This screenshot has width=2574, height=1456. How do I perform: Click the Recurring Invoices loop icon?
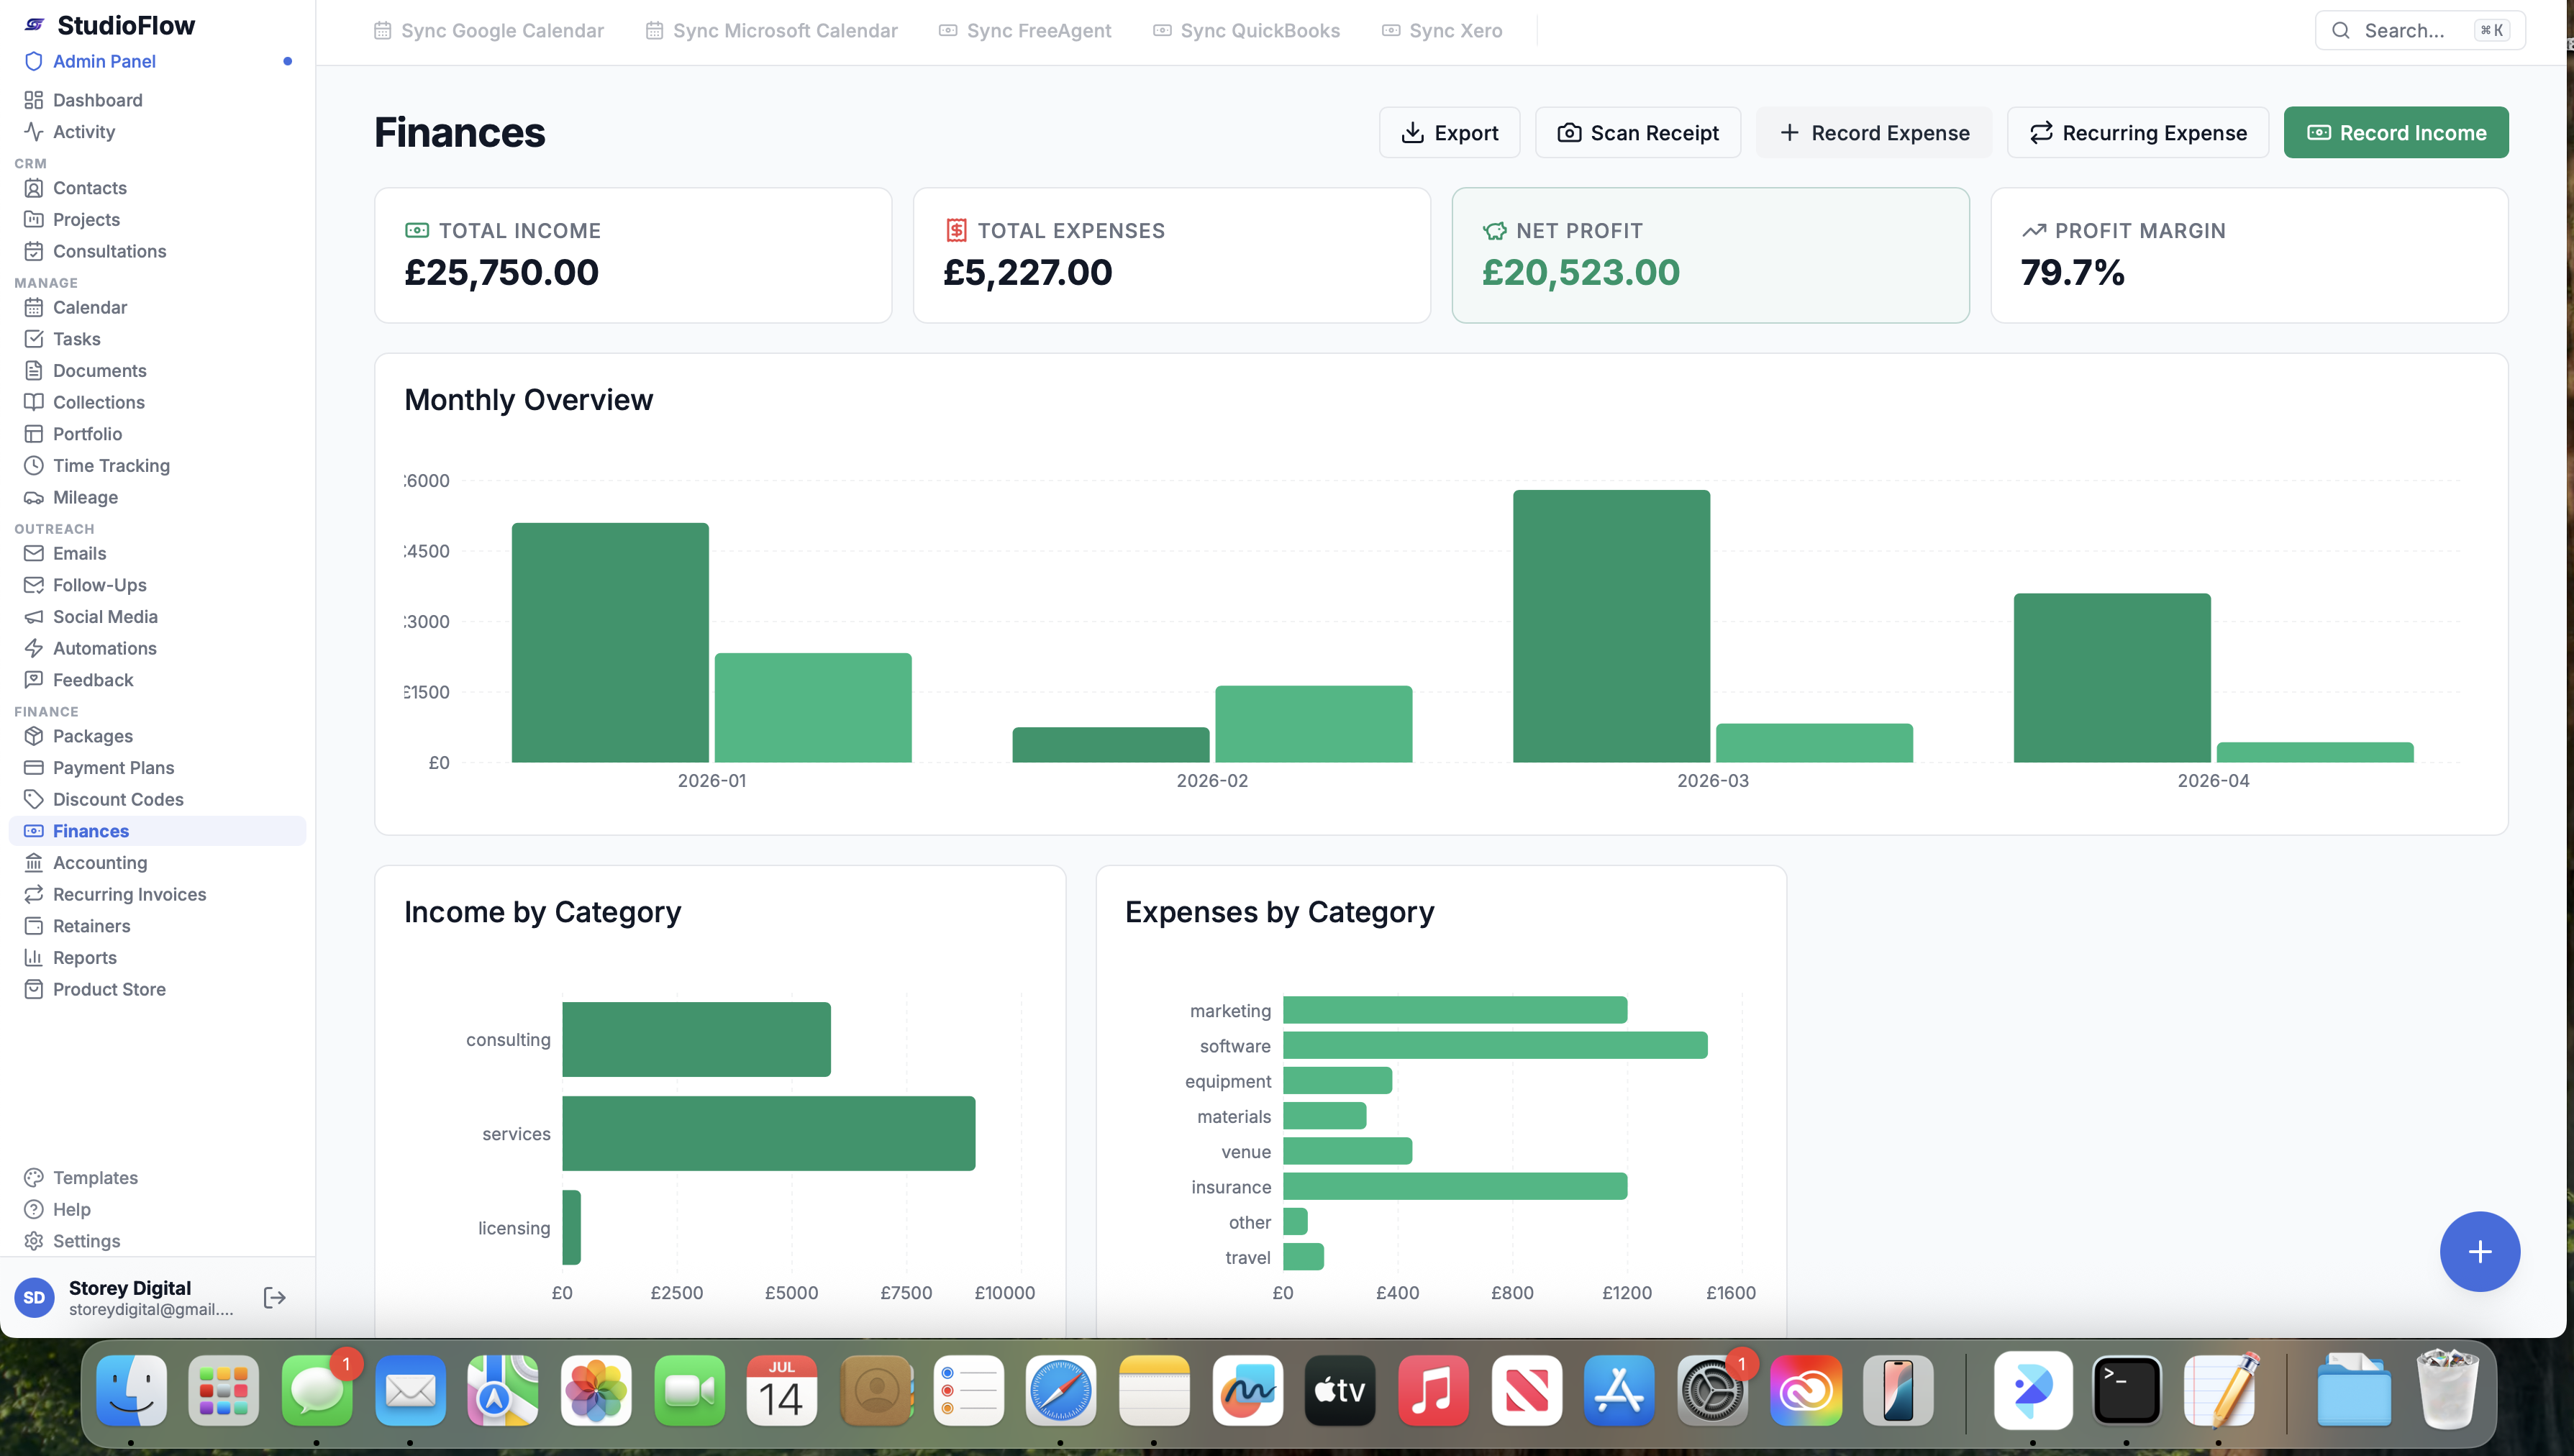[x=34, y=894]
